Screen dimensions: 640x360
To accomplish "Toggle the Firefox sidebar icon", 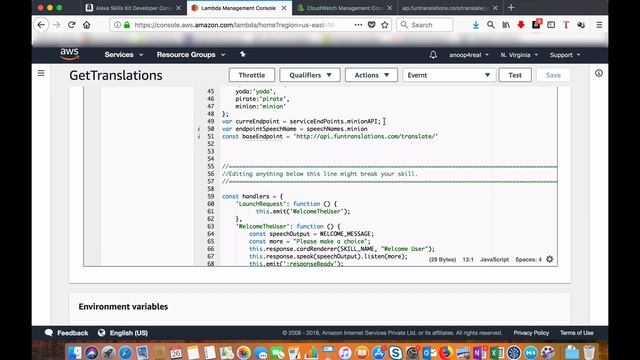I will 551,25.
